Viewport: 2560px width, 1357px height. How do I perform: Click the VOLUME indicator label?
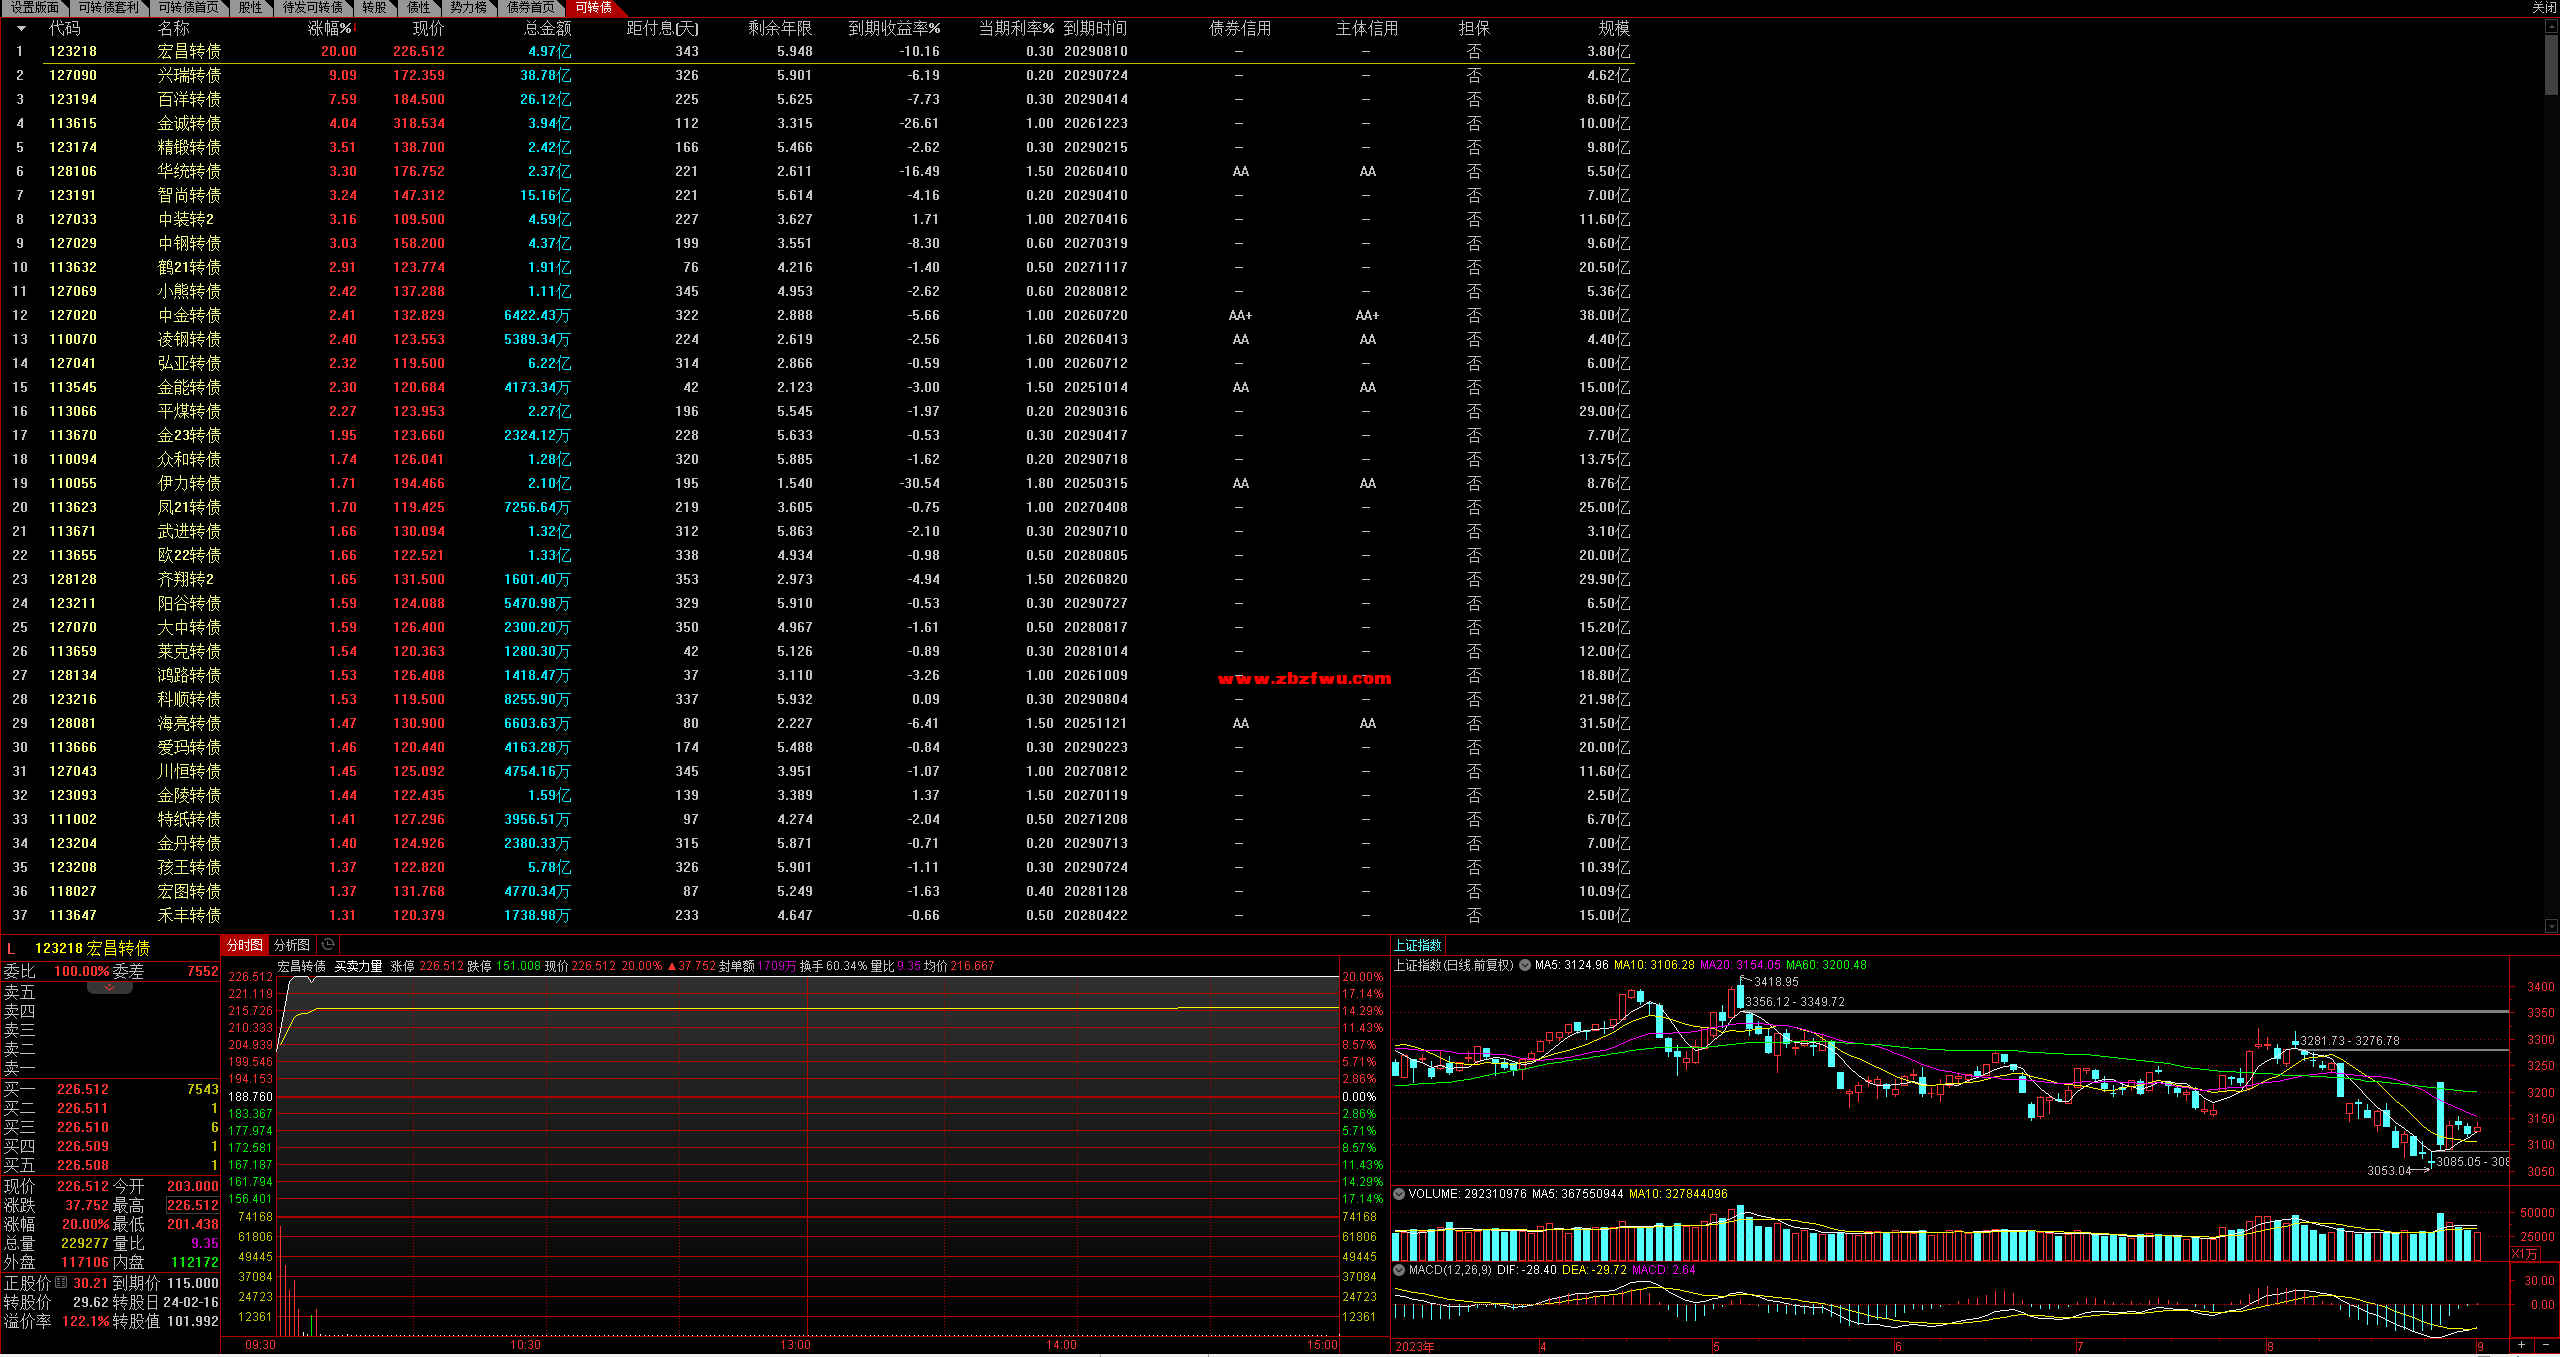[1434, 1194]
